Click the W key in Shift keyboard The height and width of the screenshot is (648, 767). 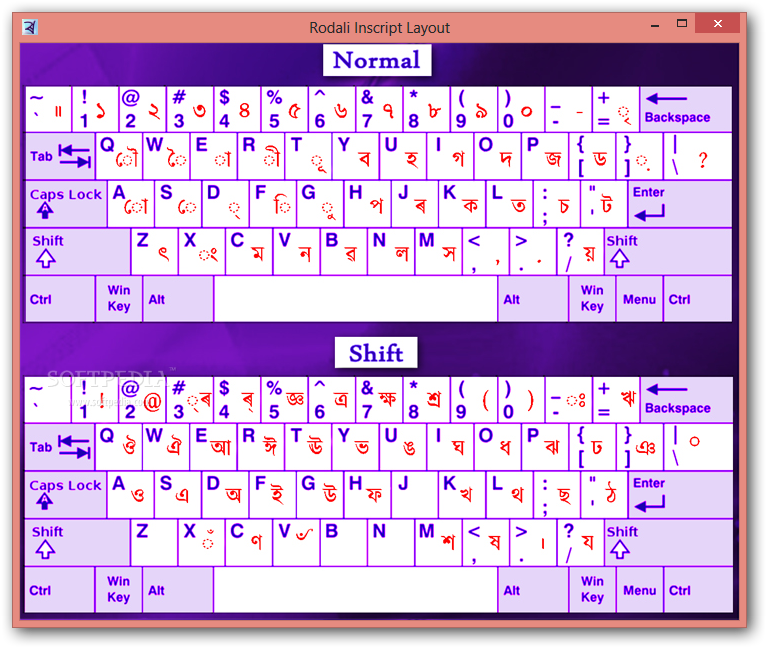(x=166, y=447)
